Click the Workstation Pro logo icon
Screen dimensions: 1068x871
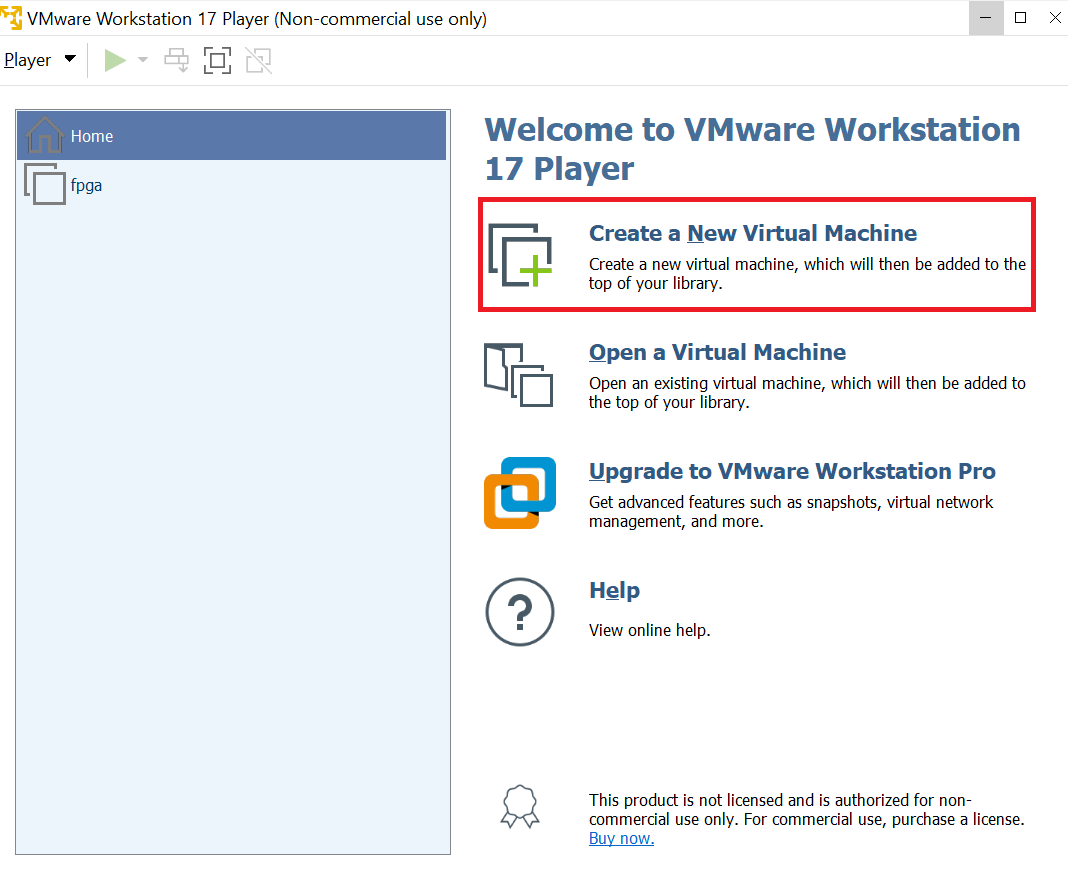click(520, 493)
